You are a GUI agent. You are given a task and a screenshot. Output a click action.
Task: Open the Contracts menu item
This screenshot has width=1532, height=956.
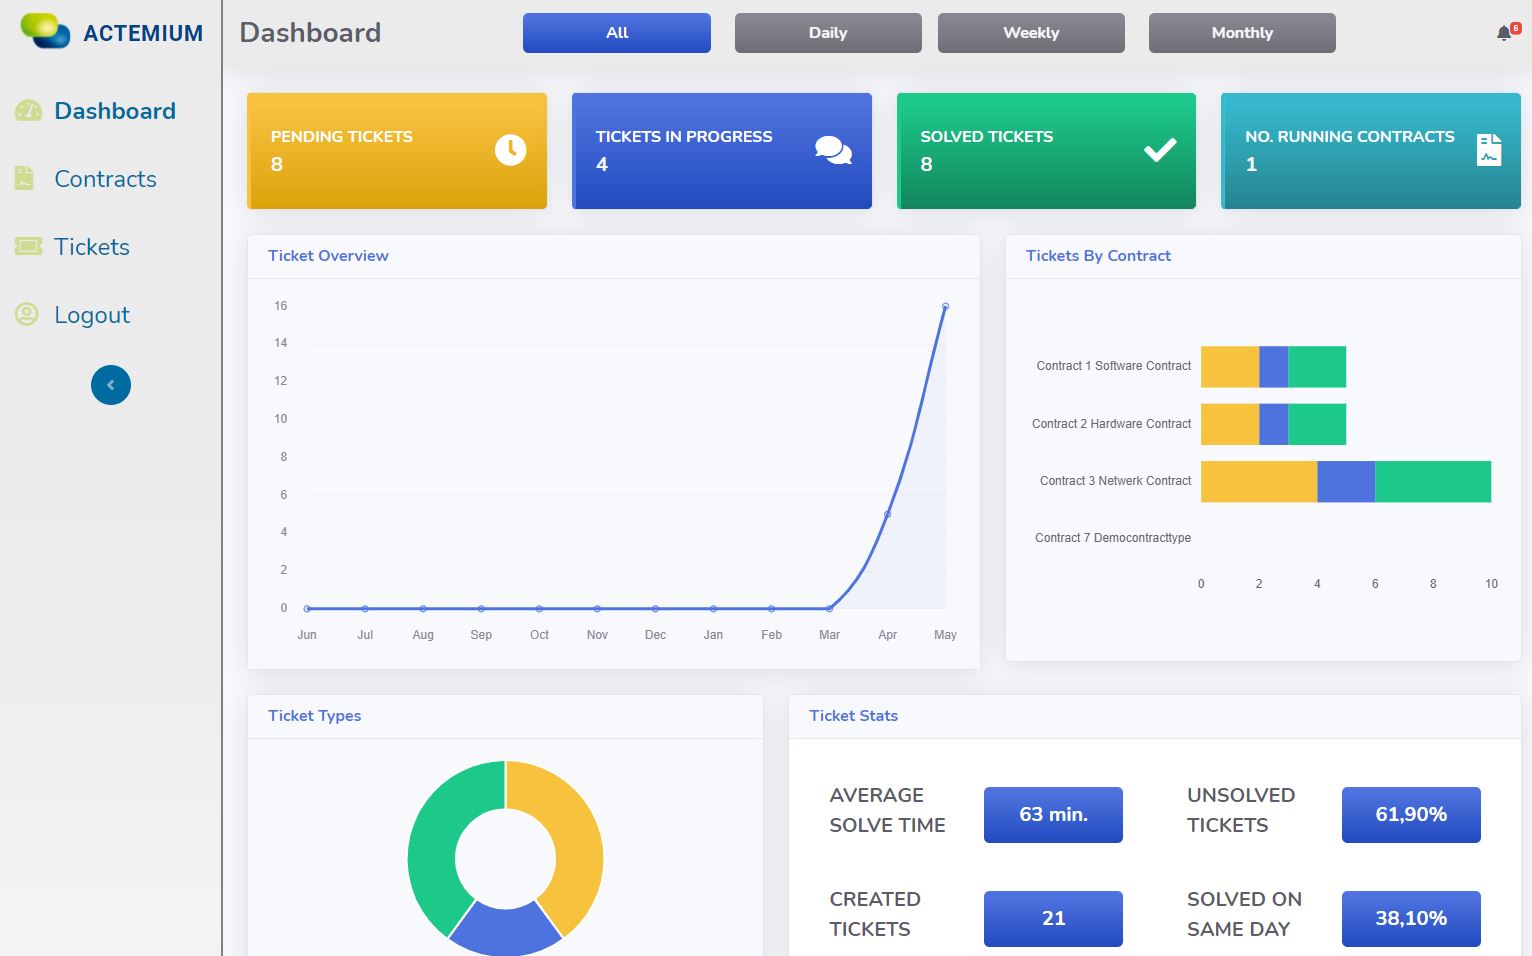105,179
